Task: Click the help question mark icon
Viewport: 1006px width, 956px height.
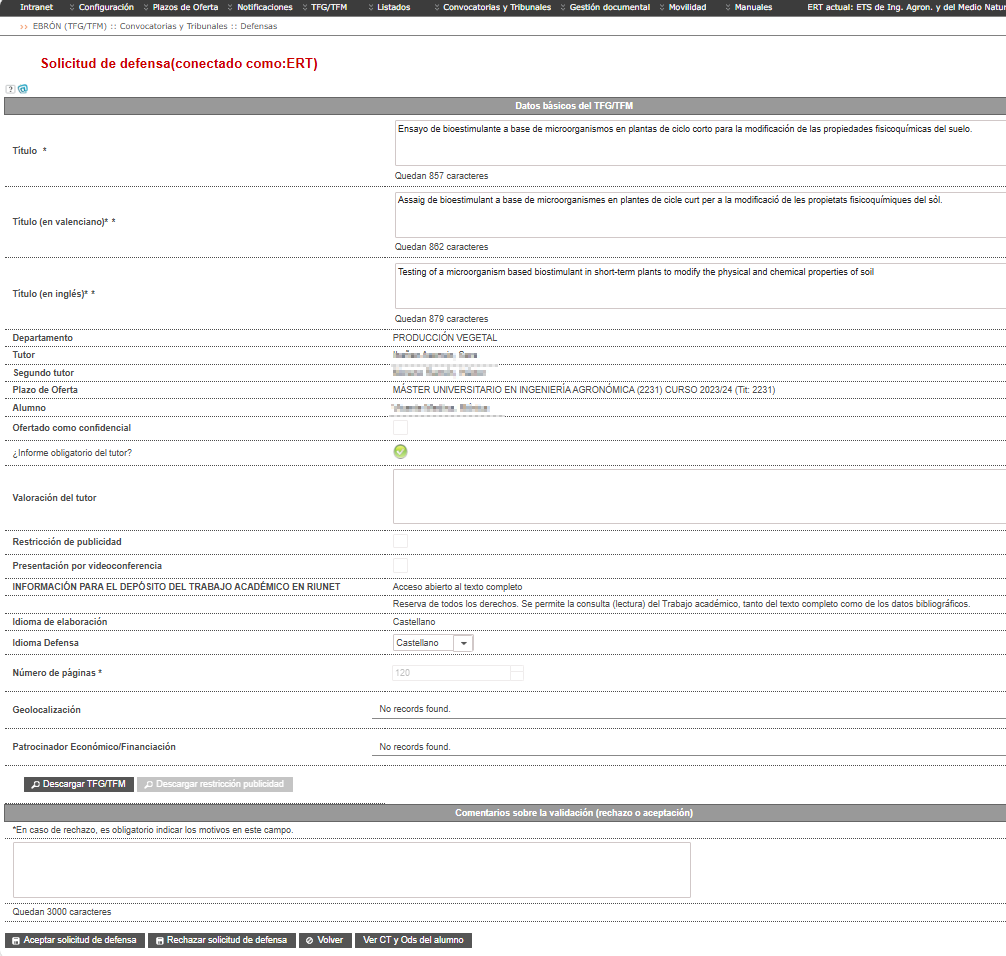Action: (x=10, y=89)
